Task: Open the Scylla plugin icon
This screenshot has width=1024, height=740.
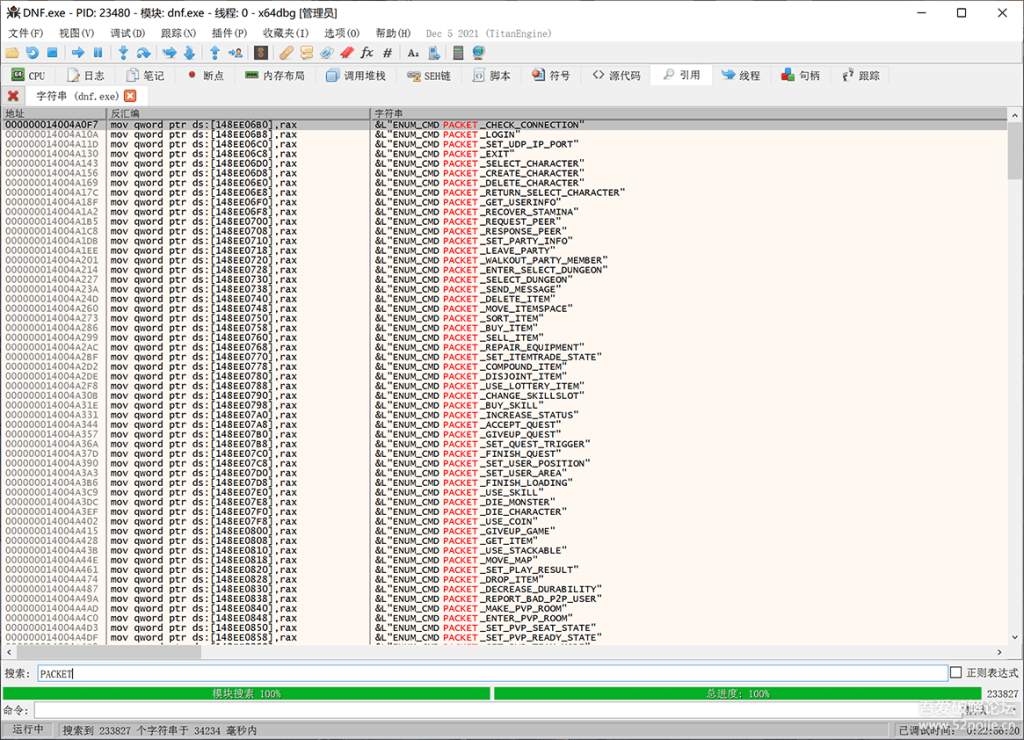Action: click(x=261, y=53)
